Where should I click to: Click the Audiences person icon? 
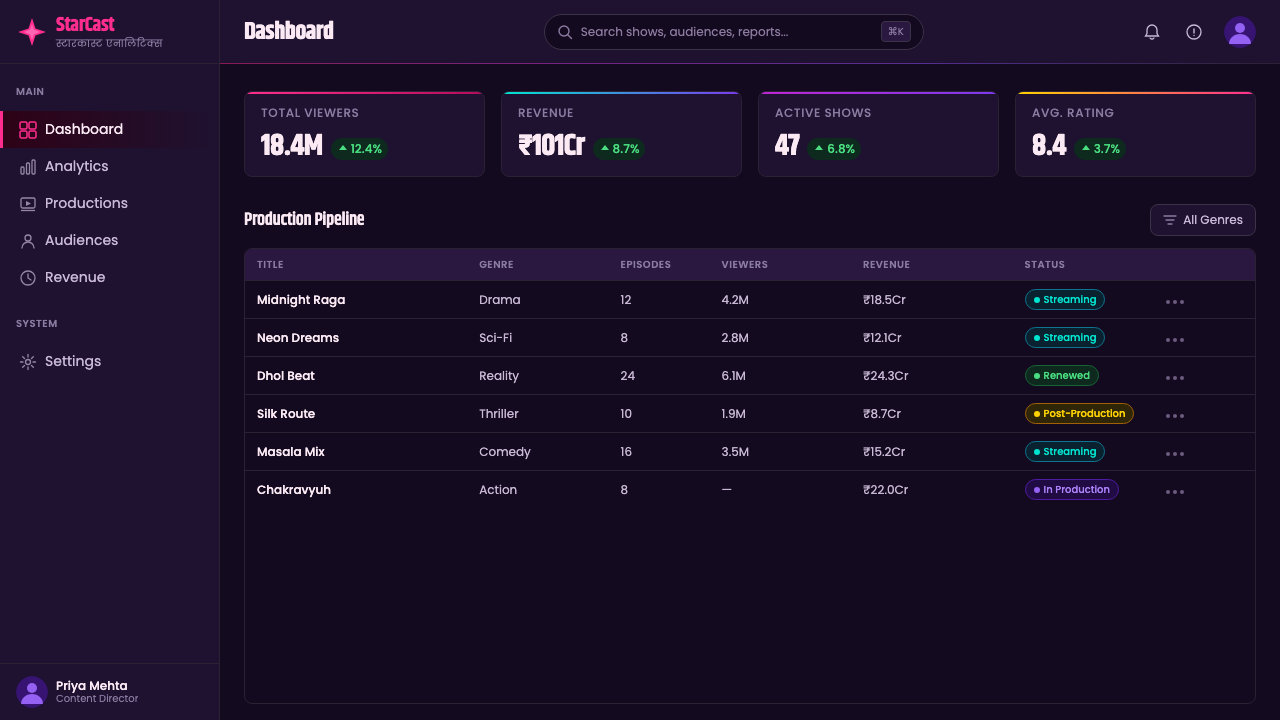point(28,241)
